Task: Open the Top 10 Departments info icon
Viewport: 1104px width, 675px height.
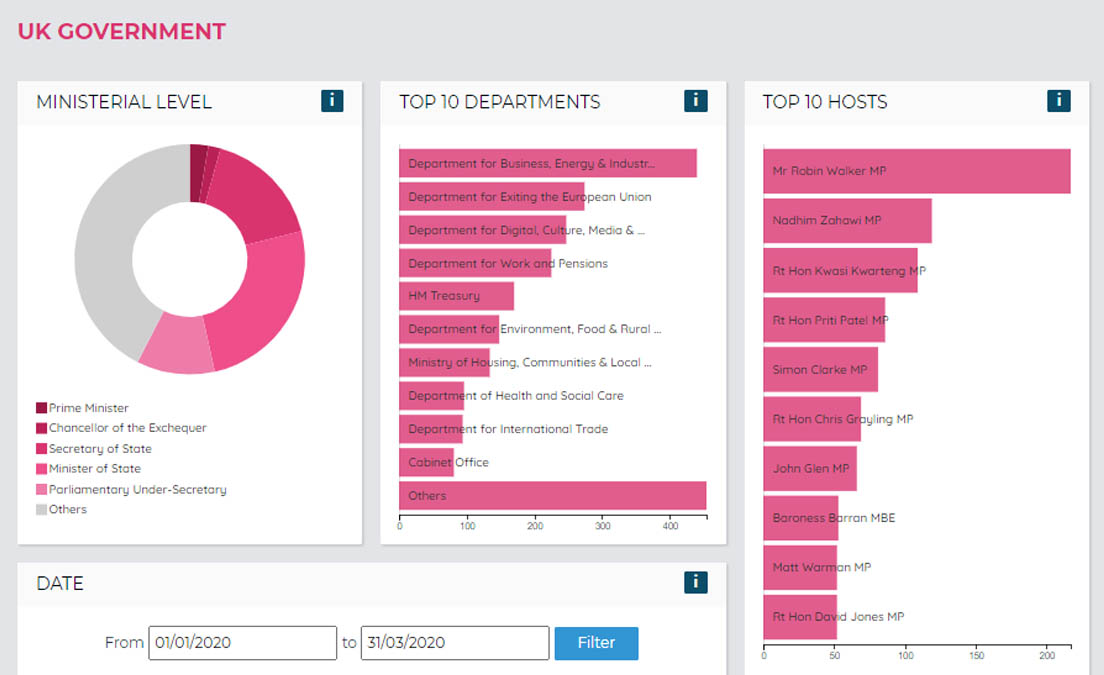Action: [695, 100]
